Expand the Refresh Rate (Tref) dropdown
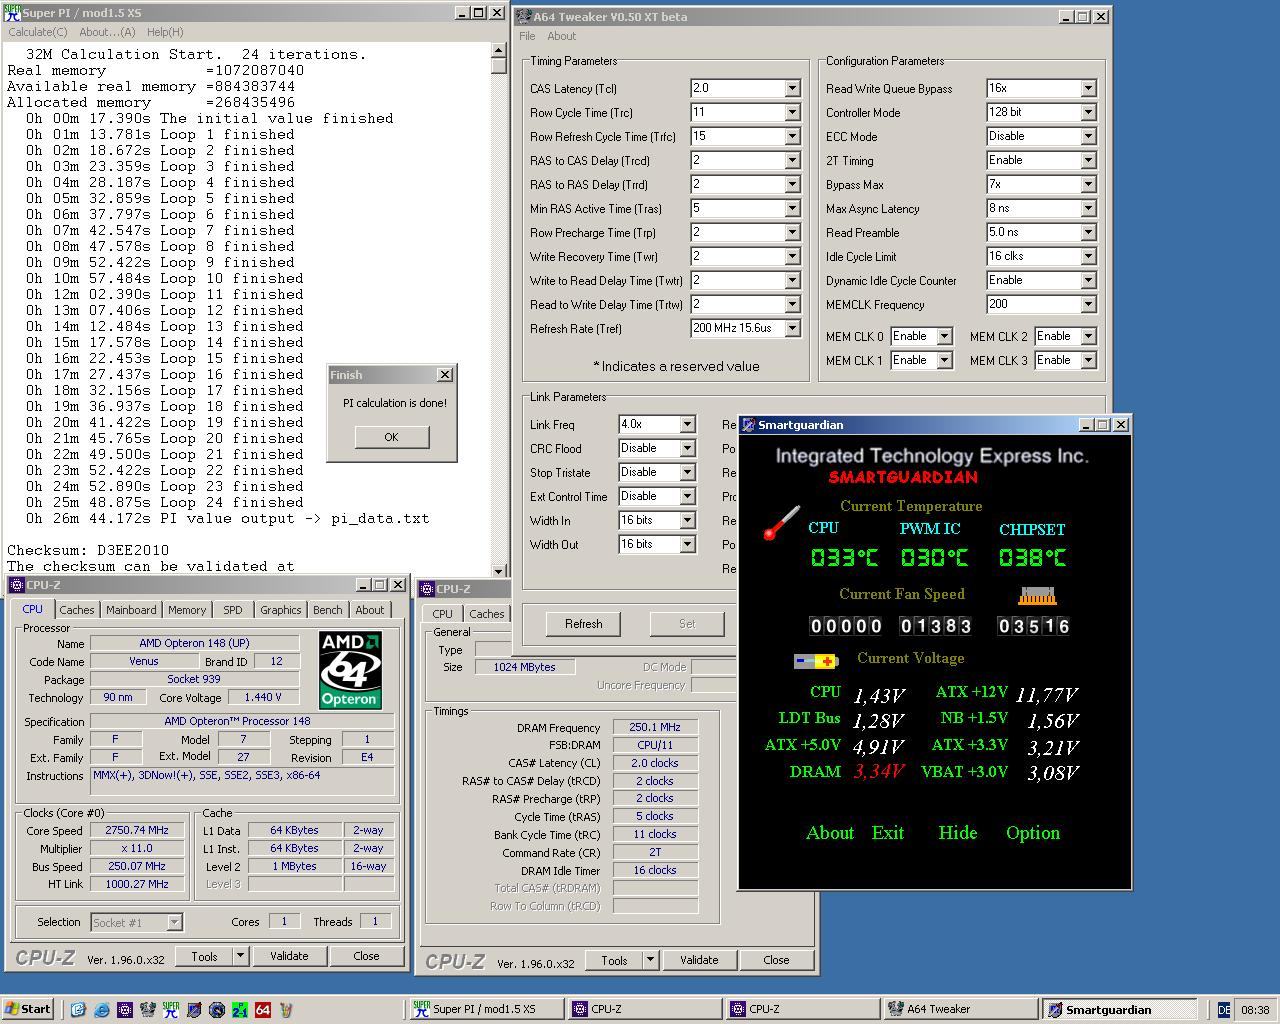 point(792,328)
